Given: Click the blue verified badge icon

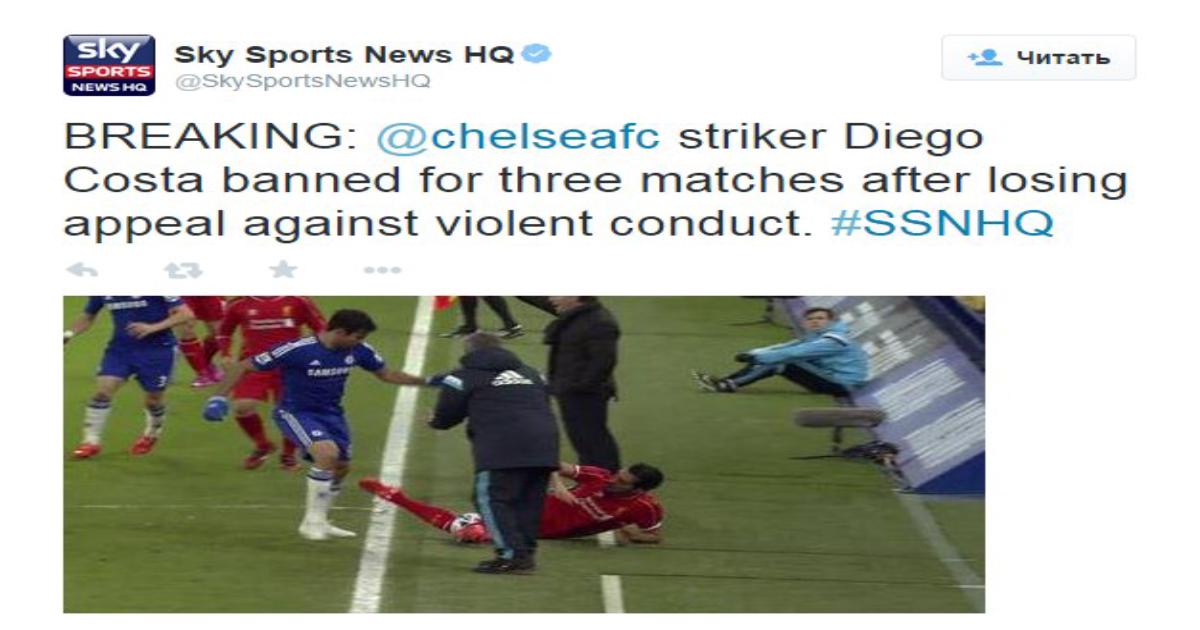Looking at the screenshot, I should [x=538, y=53].
